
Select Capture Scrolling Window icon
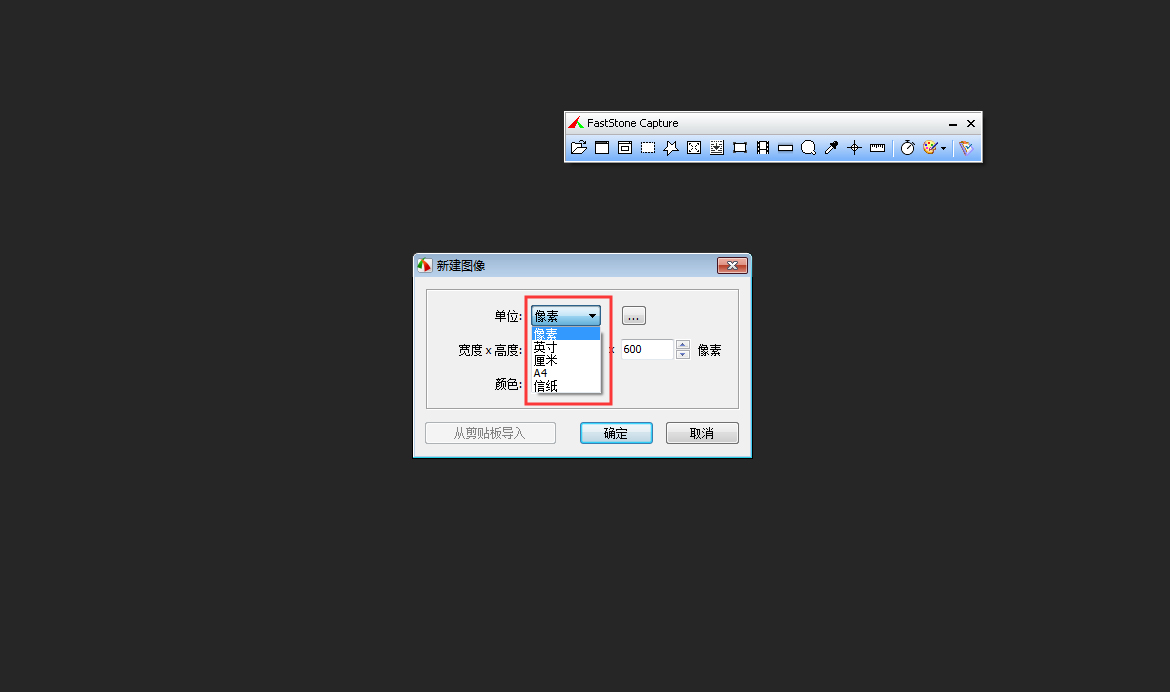point(717,148)
